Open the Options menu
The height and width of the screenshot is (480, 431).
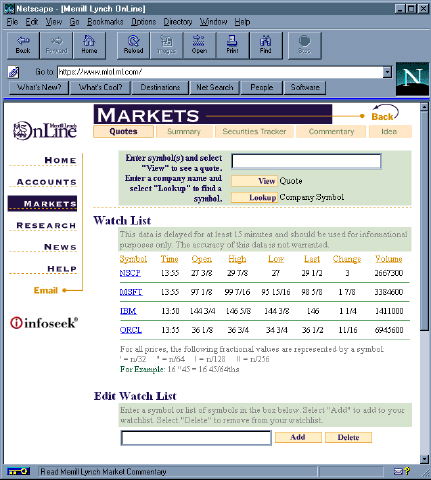pos(143,22)
